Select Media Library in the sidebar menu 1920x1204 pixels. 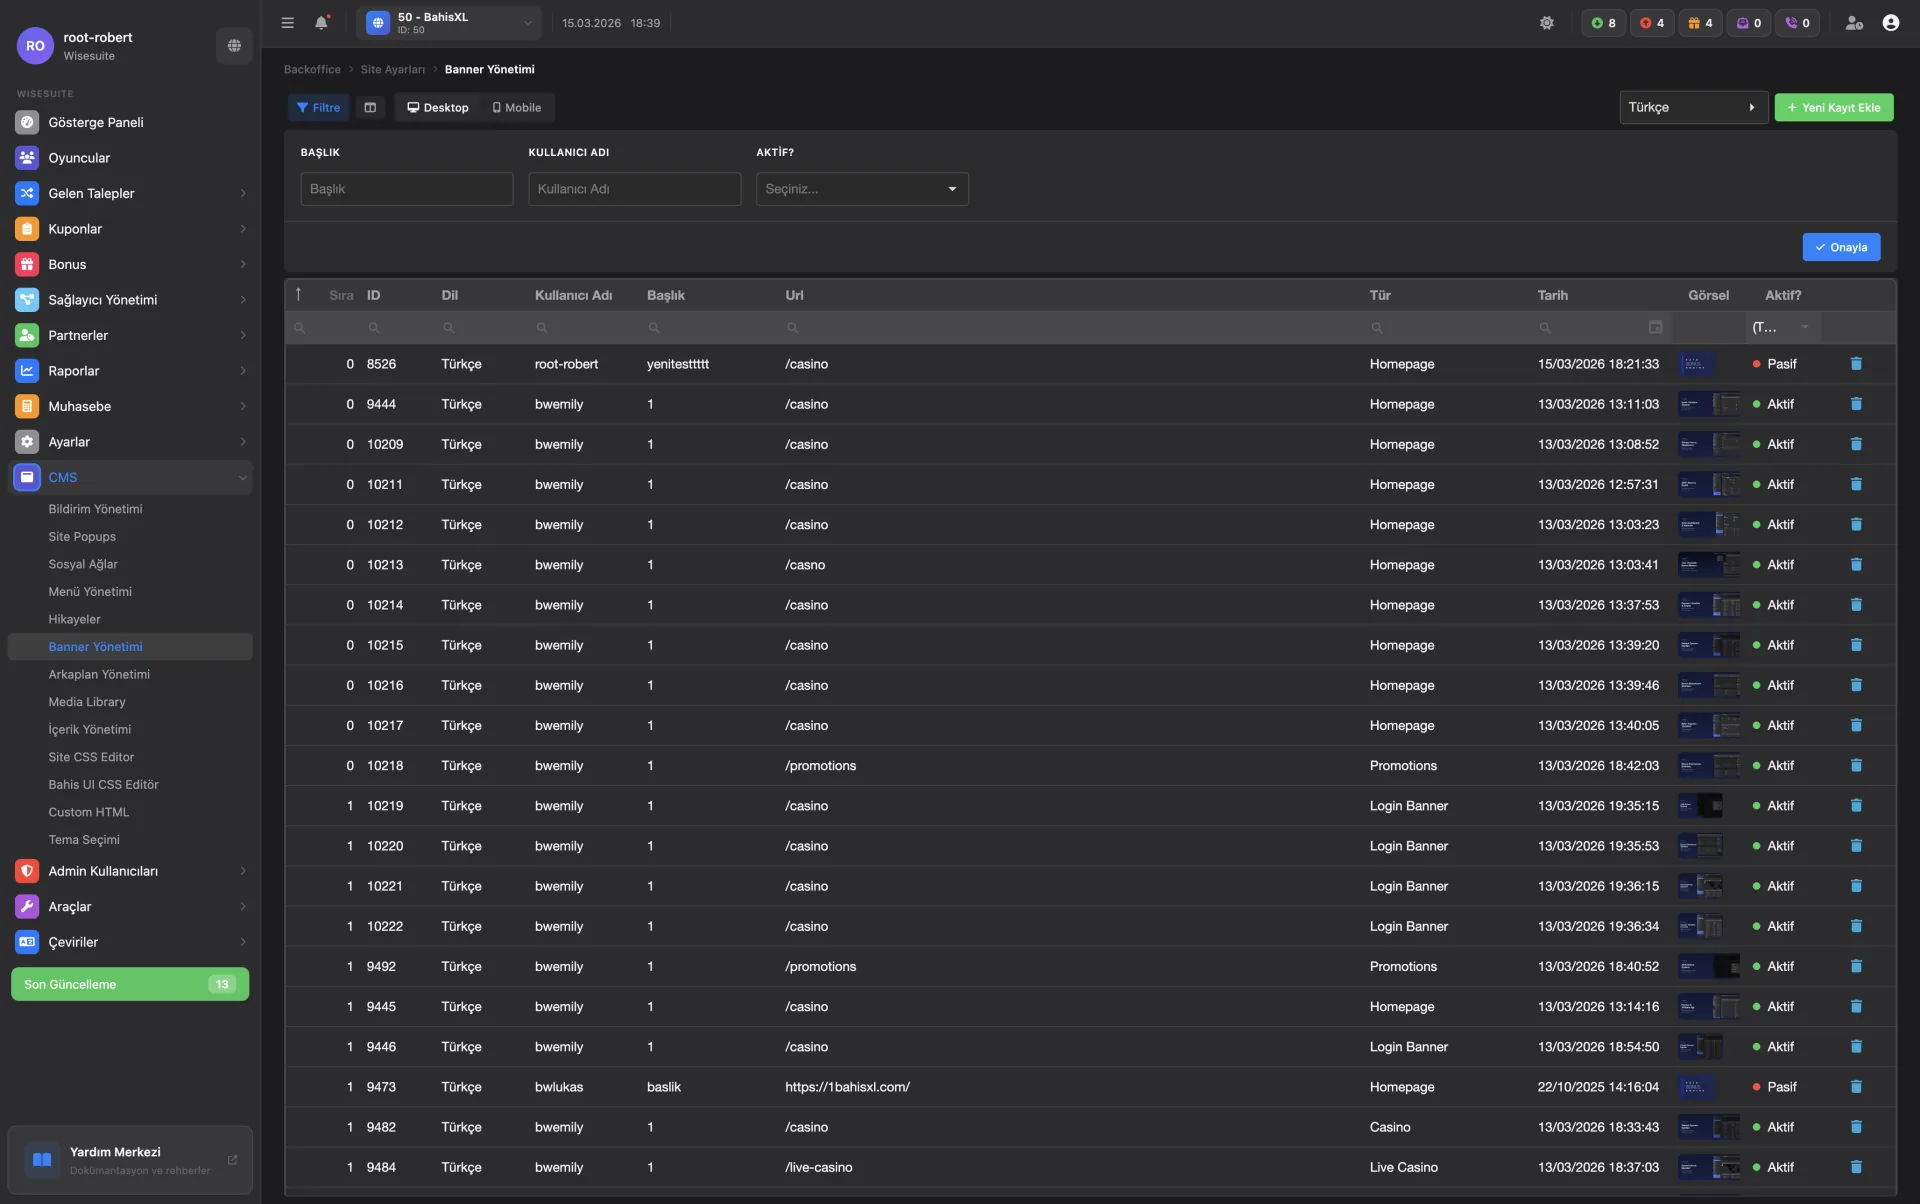(87, 702)
